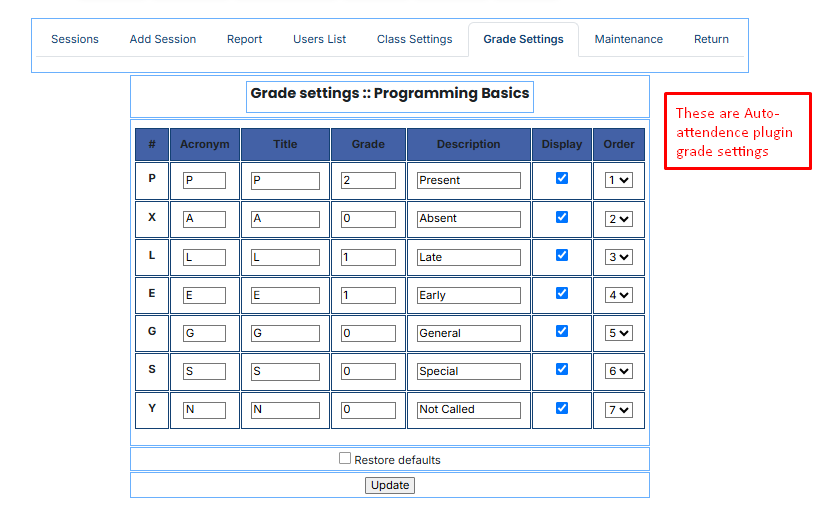The width and height of the screenshot is (819, 520).
Task: Open Order dropdown for Present row
Action: point(618,181)
